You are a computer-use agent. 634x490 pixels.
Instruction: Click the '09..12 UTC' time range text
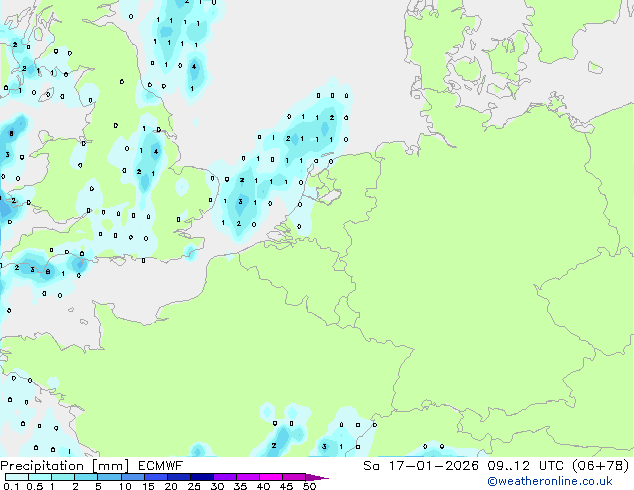tap(526, 466)
